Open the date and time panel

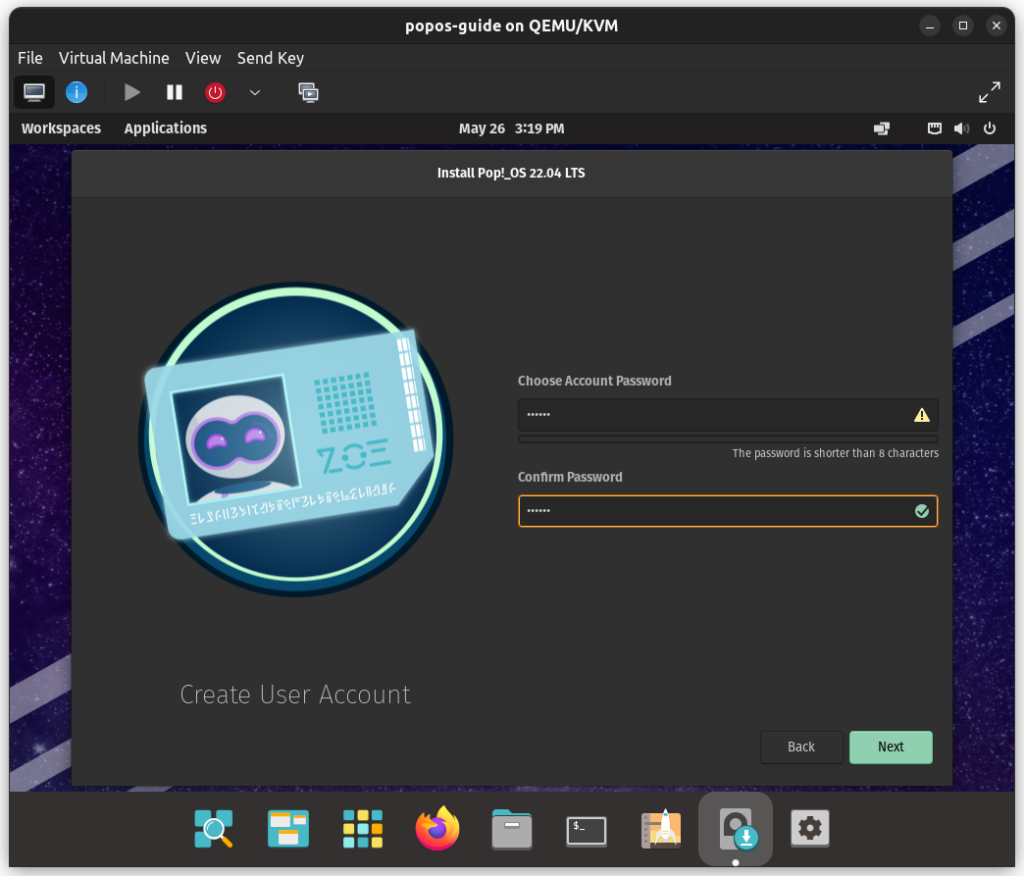[511, 128]
